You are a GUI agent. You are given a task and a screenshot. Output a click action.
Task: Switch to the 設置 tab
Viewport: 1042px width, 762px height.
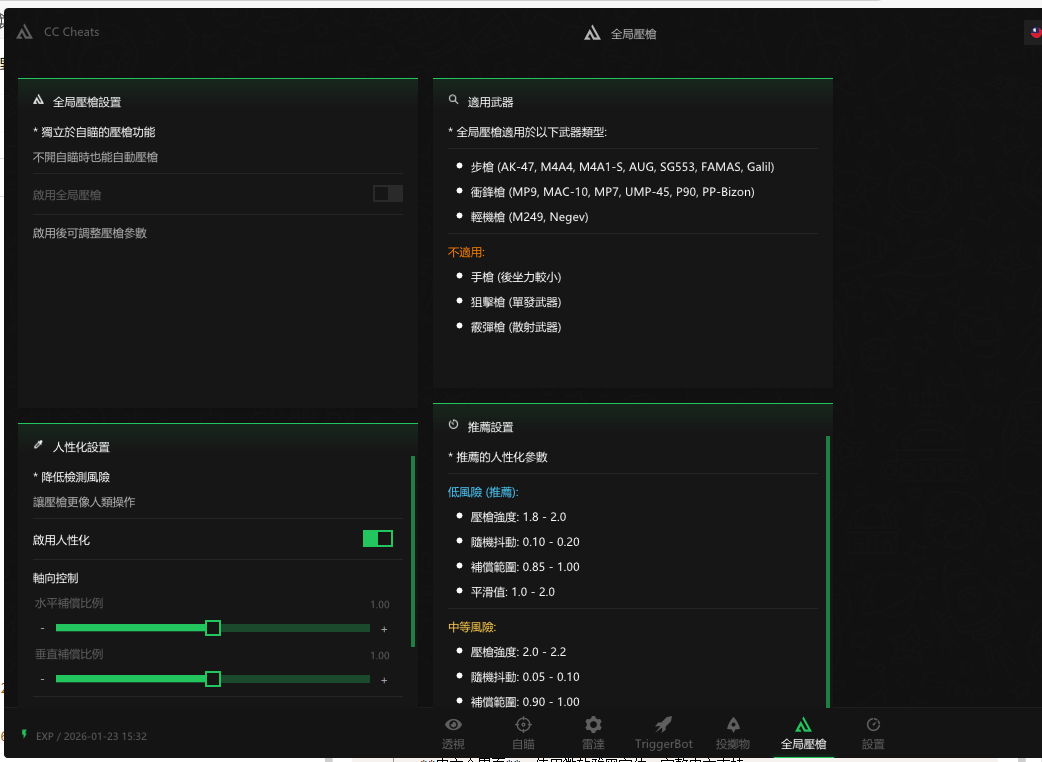point(873,733)
